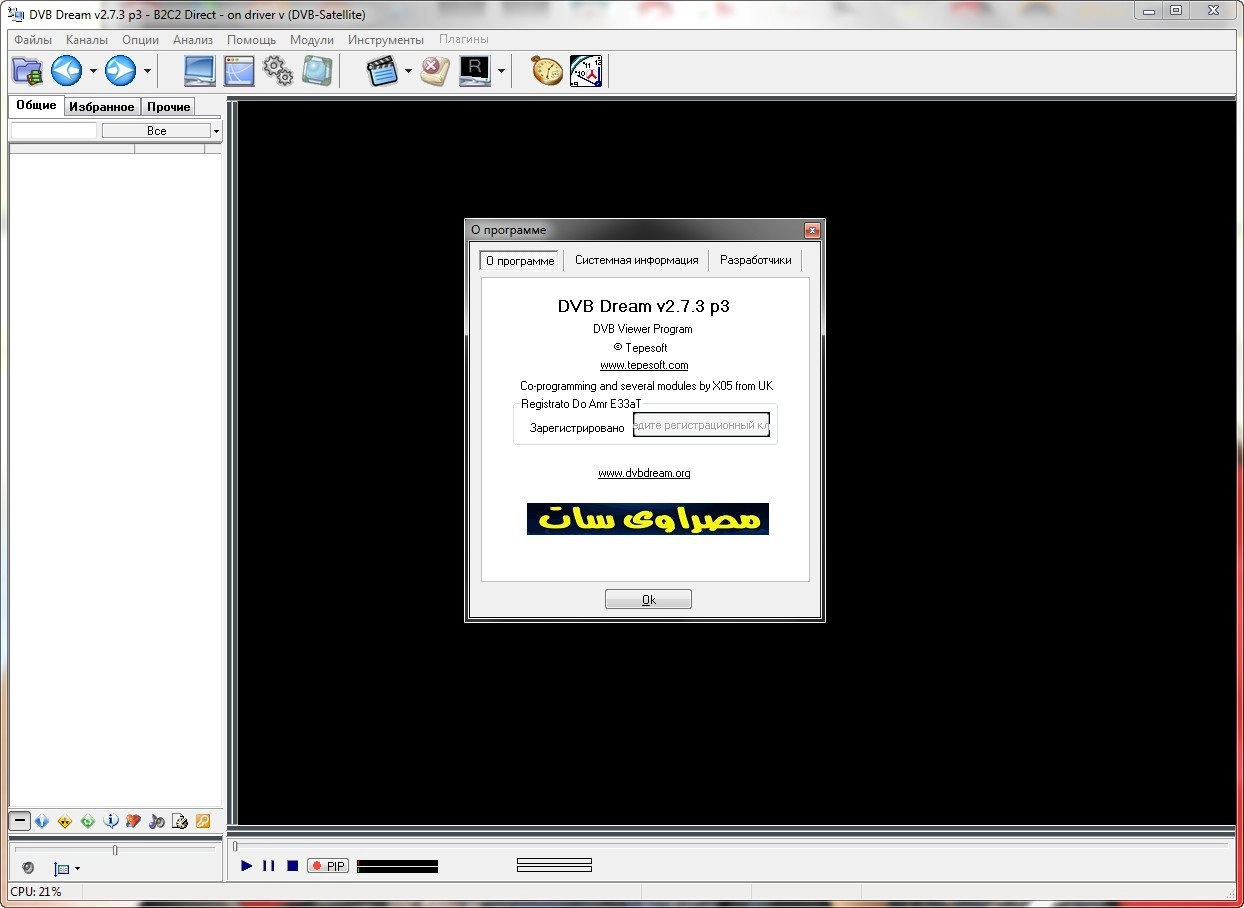Open the stopwatch timer icon
The height and width of the screenshot is (908, 1244).
pyautogui.click(x=547, y=71)
